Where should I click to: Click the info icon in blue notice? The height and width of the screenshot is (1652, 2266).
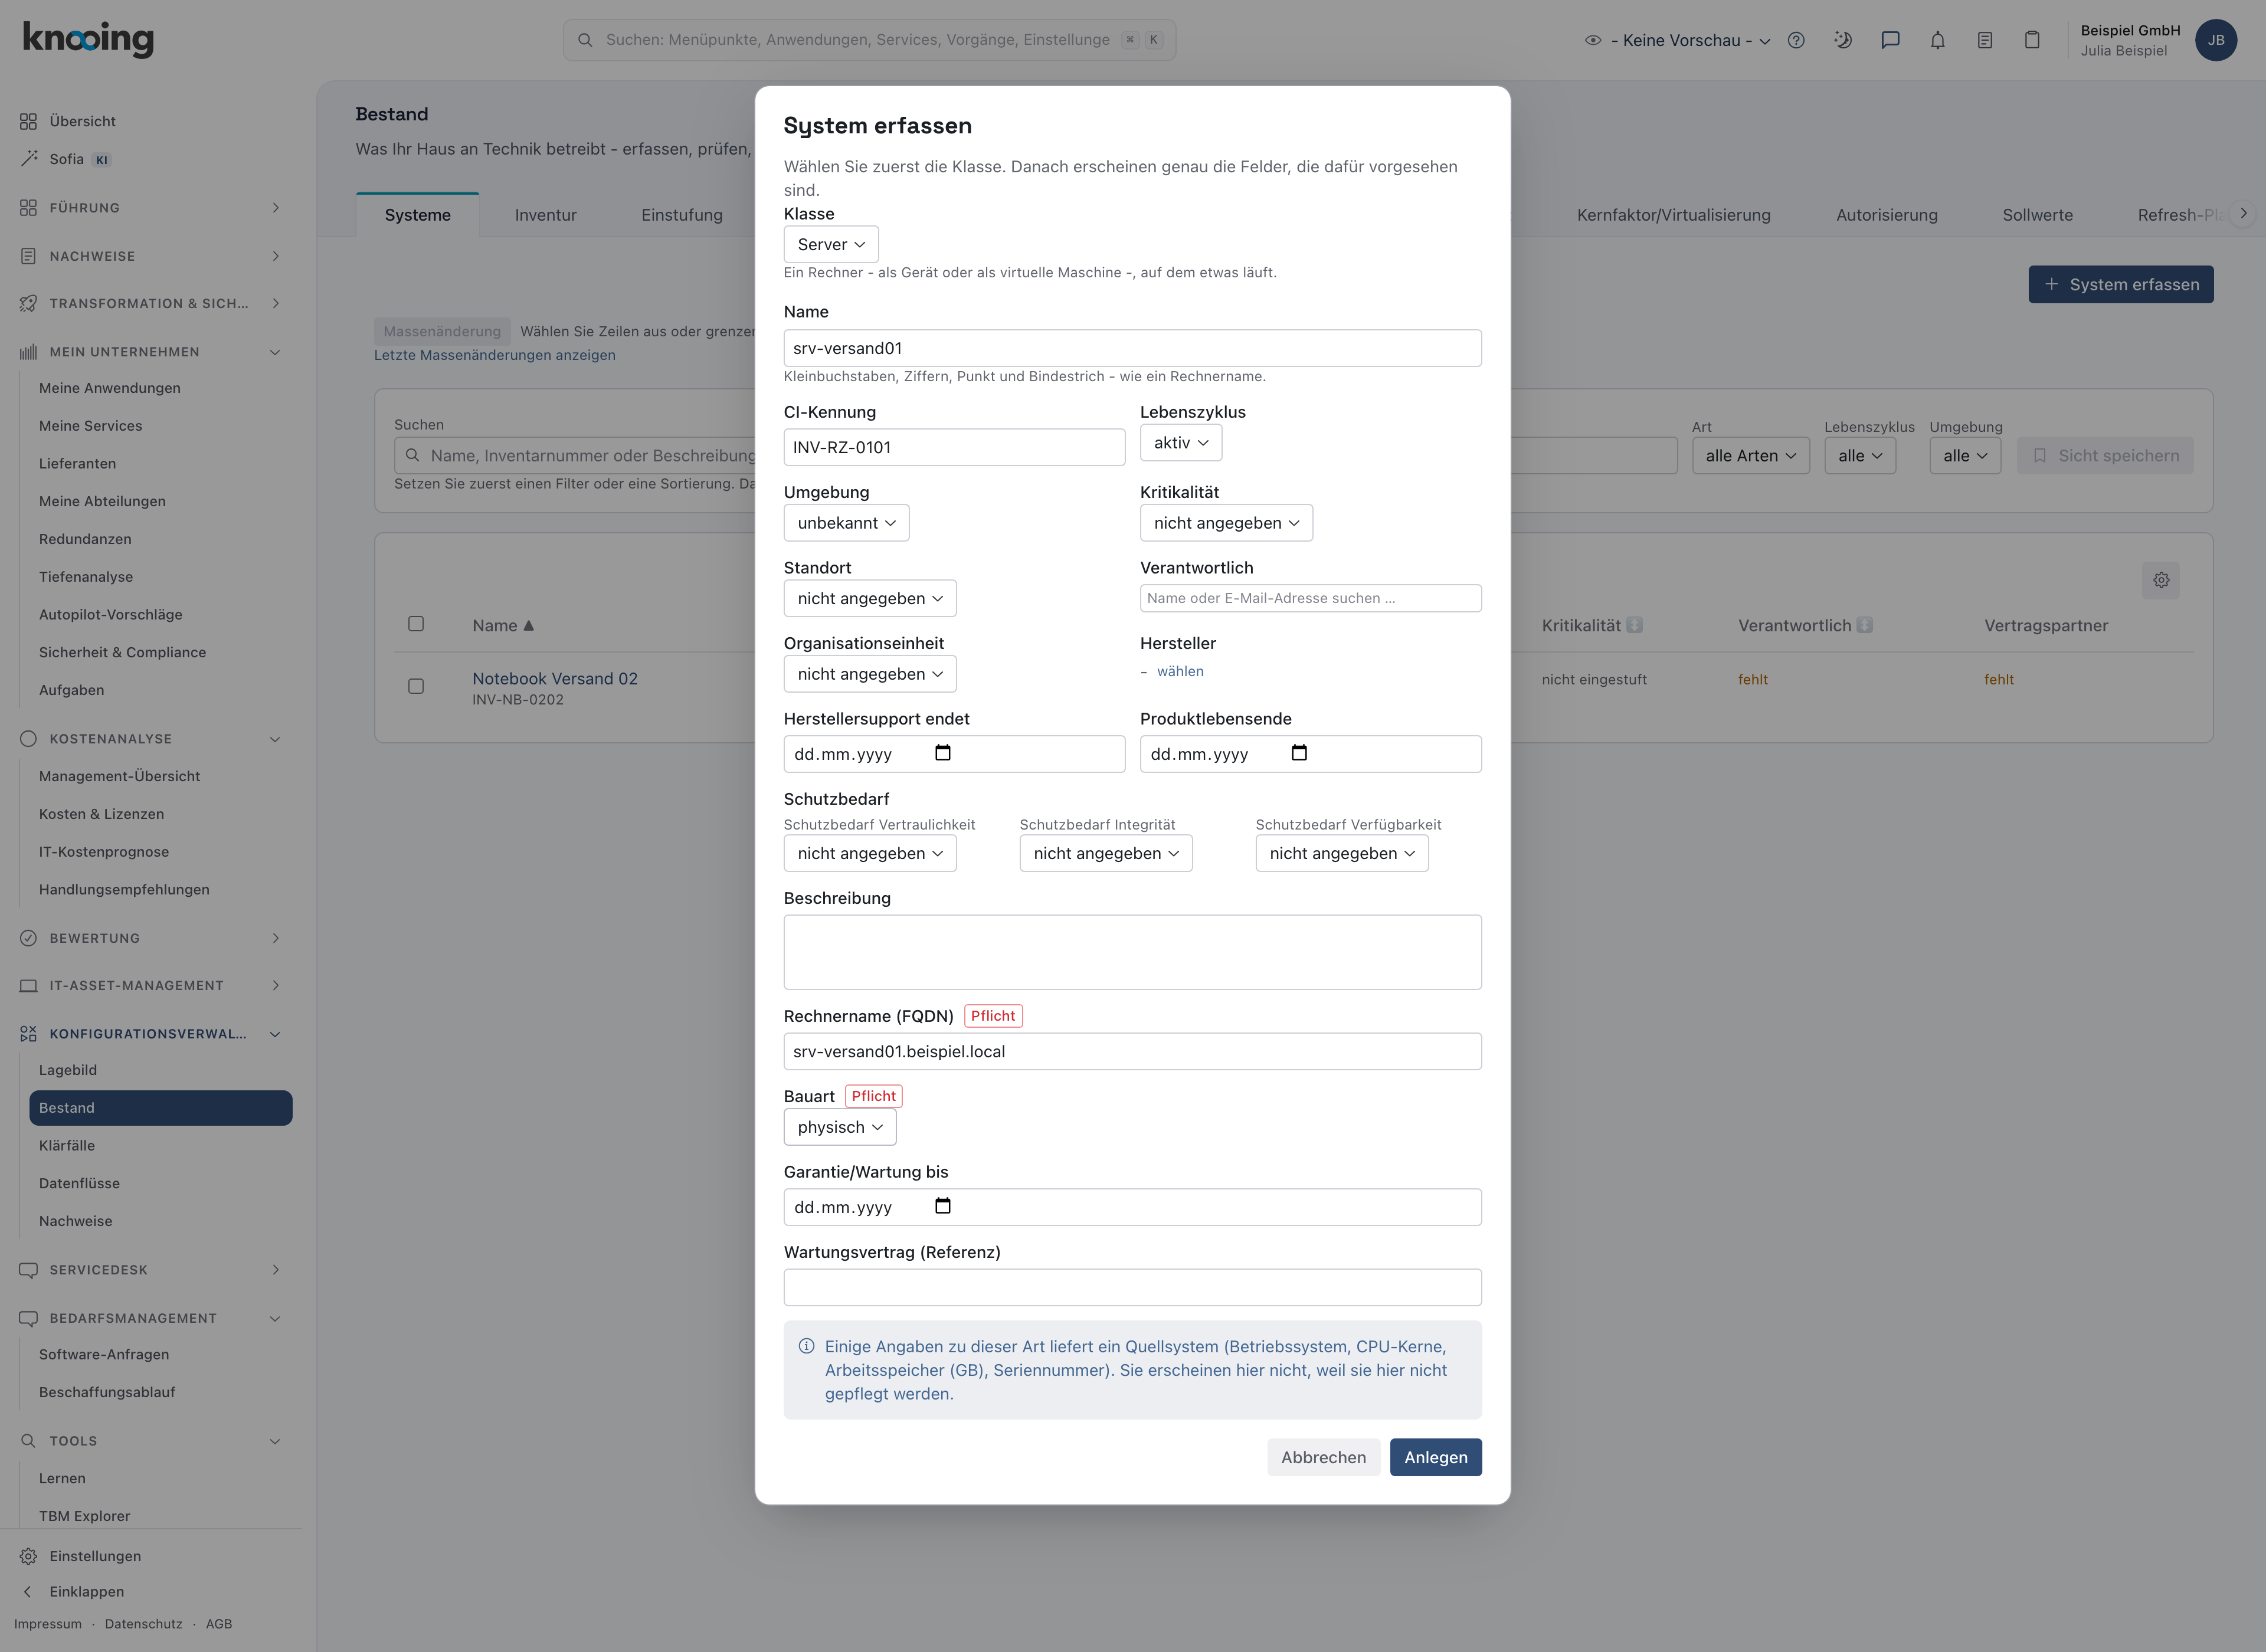coord(806,1346)
